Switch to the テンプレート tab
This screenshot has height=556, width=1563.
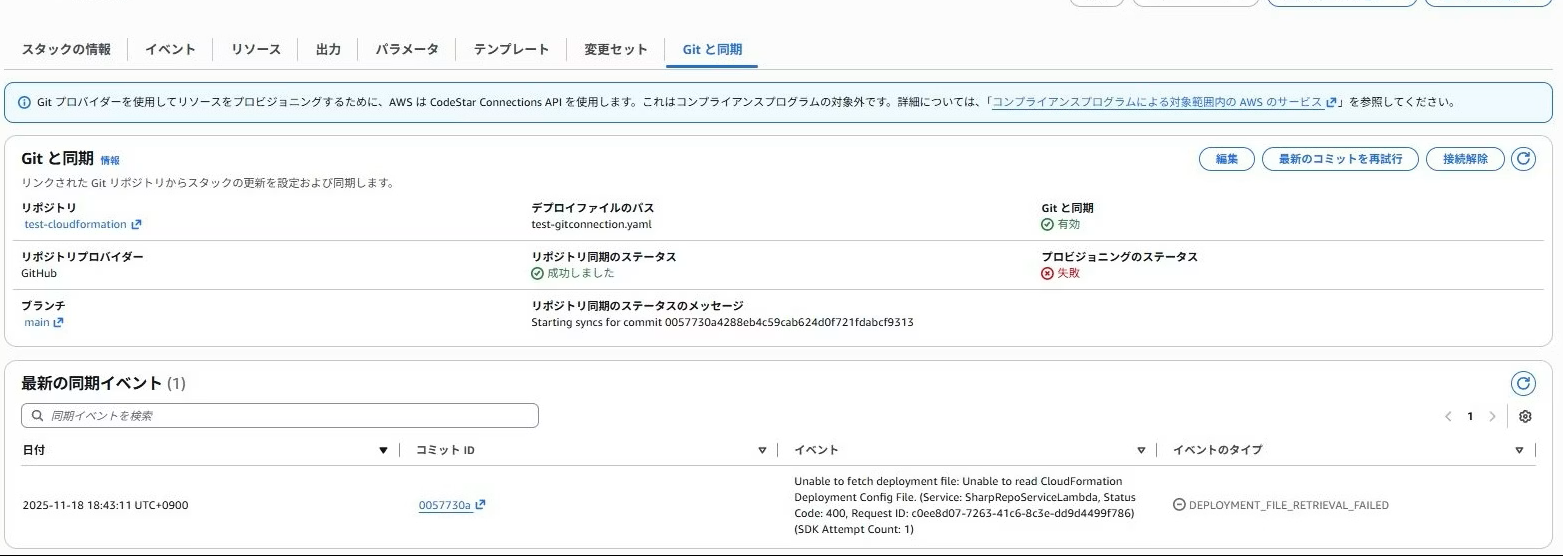(x=511, y=49)
